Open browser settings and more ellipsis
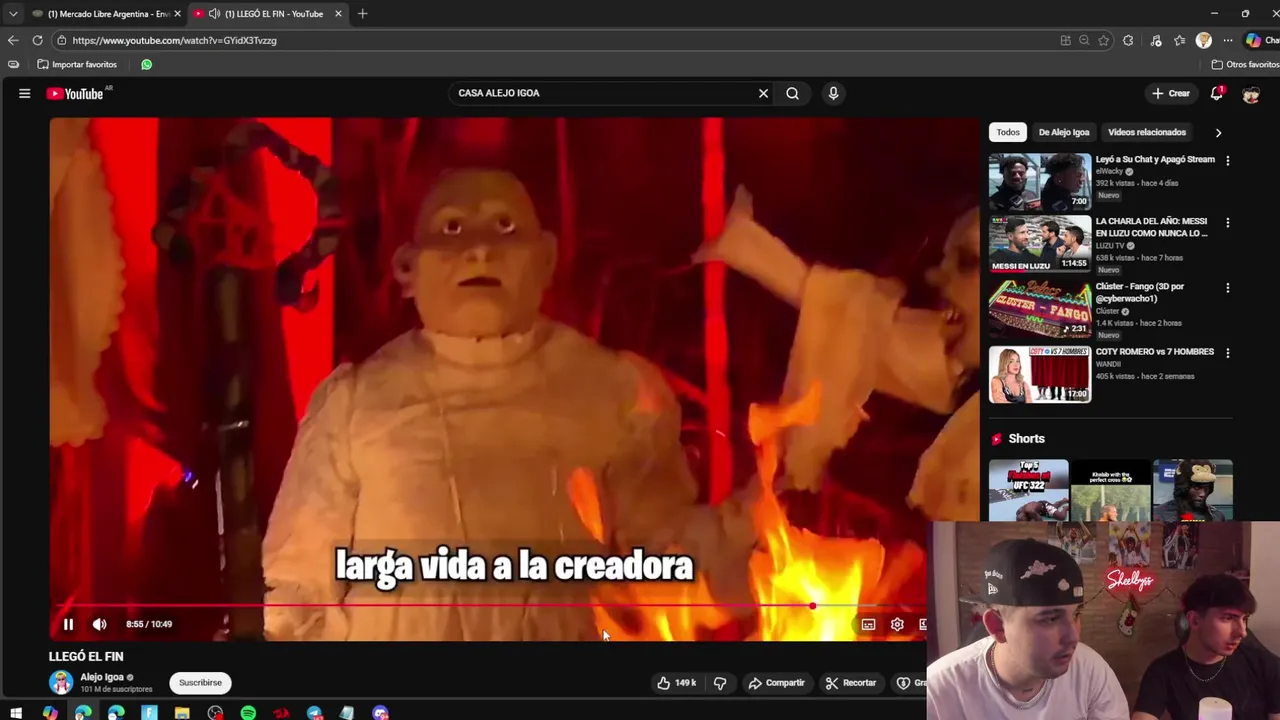This screenshot has height=720, width=1280. pyautogui.click(x=1228, y=40)
